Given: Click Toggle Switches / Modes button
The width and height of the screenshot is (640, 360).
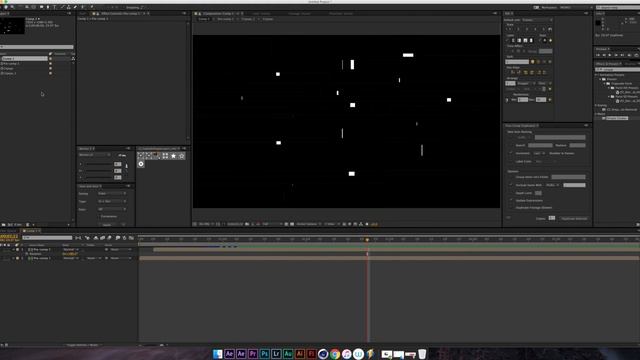Looking at the screenshot, I should coord(82,345).
